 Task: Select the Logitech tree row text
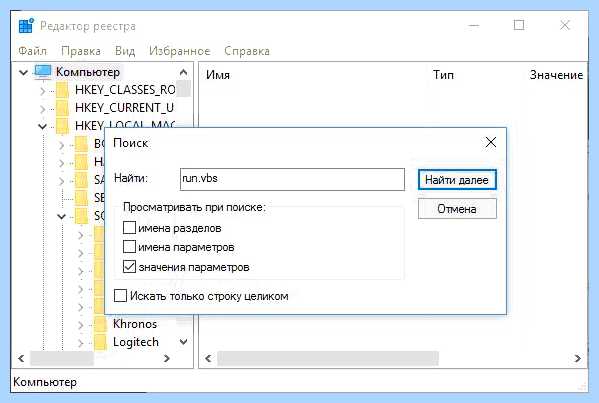point(136,342)
